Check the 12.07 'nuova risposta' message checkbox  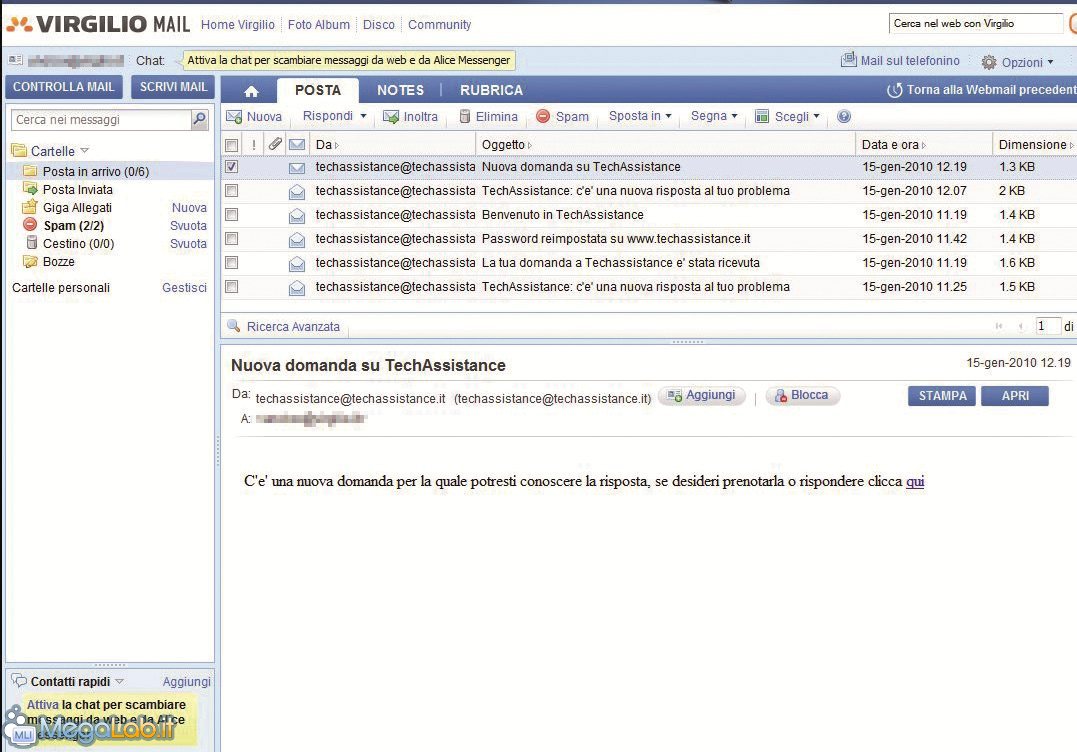point(231,190)
